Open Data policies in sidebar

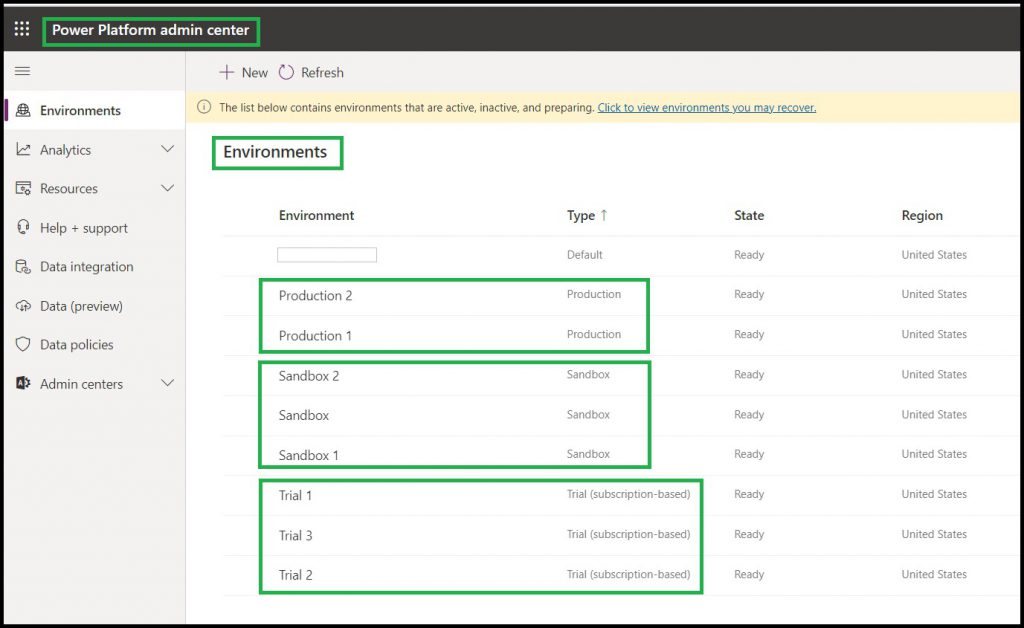point(95,345)
